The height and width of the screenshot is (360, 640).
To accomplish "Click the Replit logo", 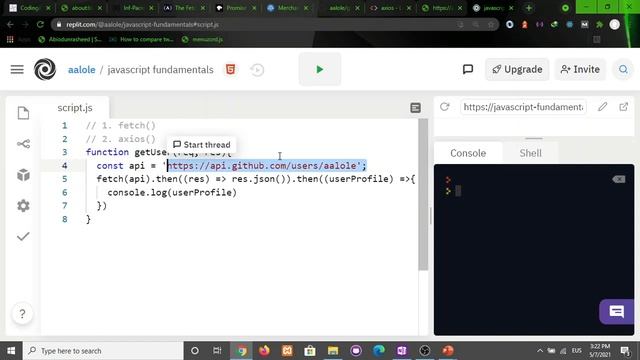I will 45,69.
